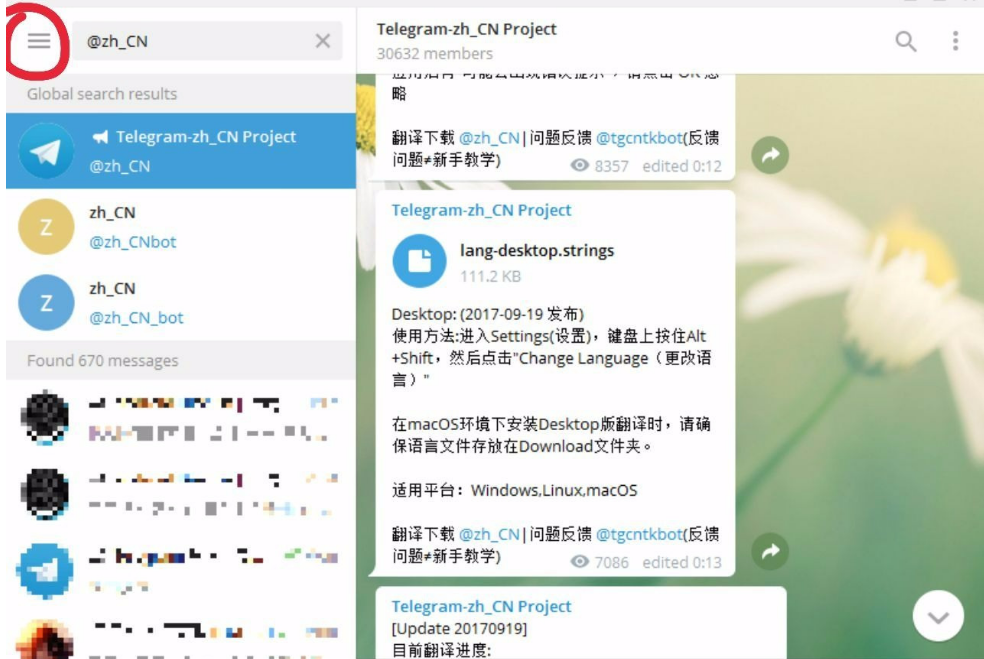Open the hamburger main menu
This screenshot has height=659, width=984.
38,41
